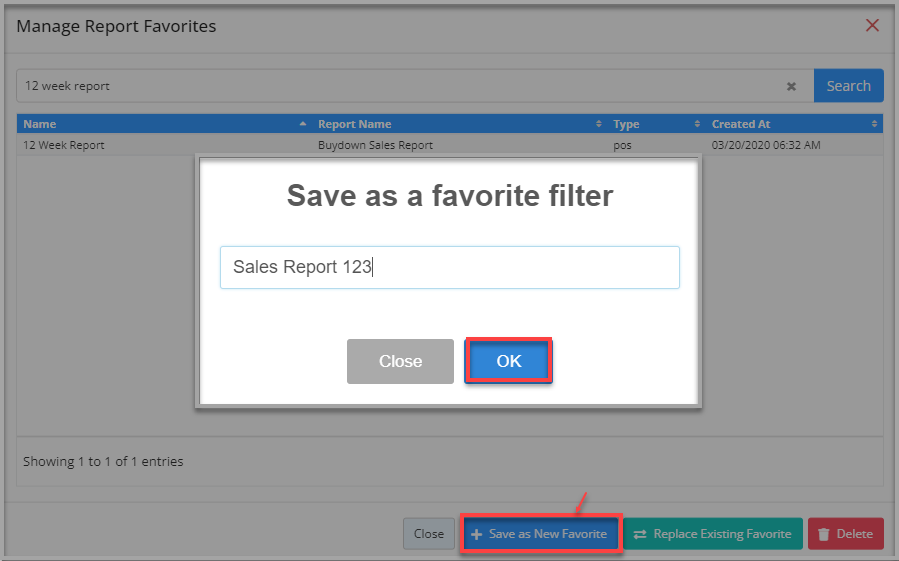
Task: Click the 'Sales Report 123' text field
Action: (x=450, y=267)
